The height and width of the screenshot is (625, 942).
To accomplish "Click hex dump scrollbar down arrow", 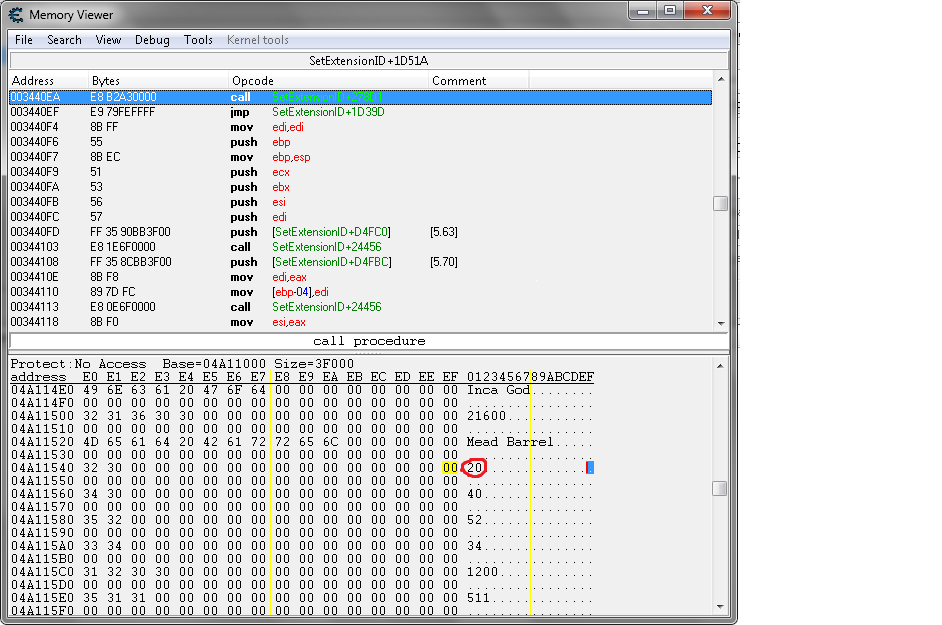I will click(x=720, y=606).
